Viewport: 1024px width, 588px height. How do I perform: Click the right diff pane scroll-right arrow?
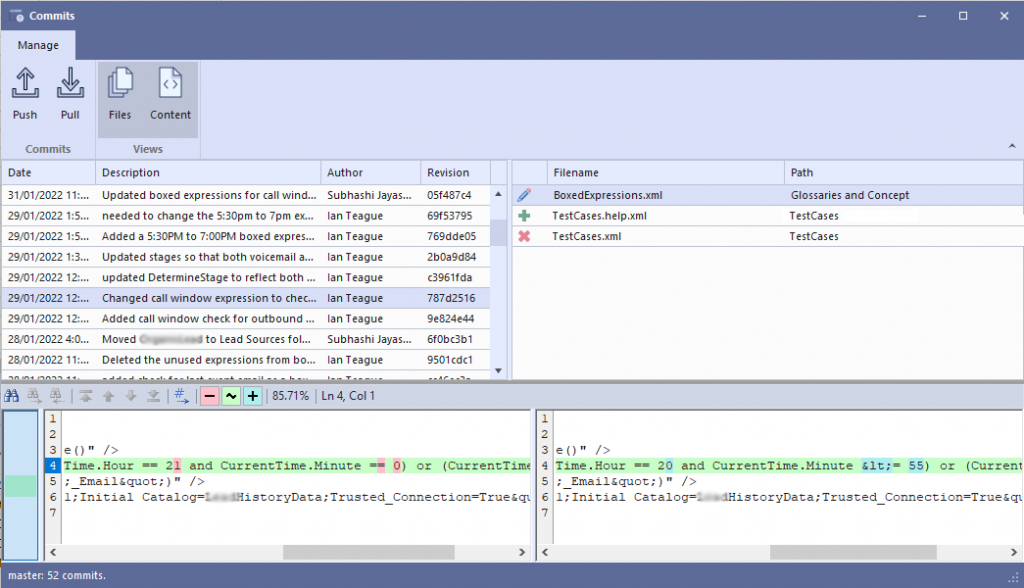[1014, 553]
